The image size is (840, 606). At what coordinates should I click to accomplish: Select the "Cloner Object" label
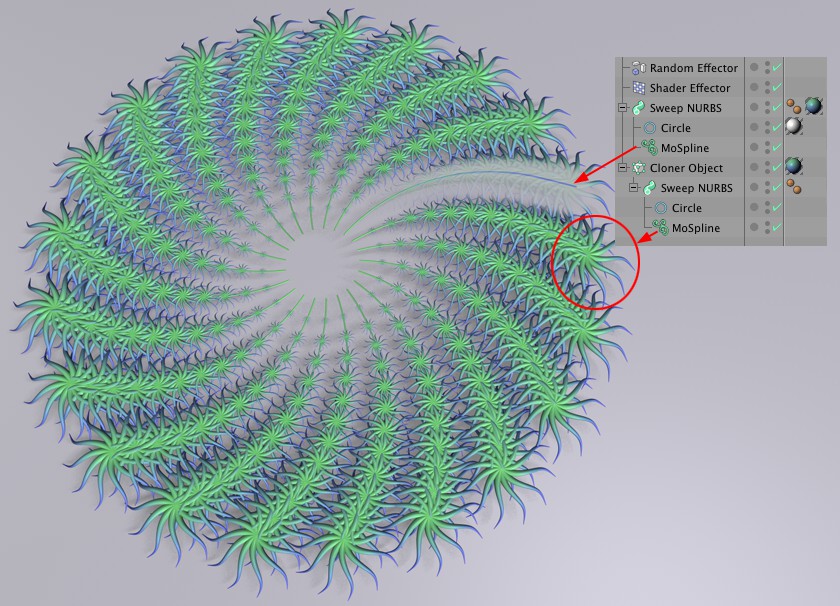[x=686, y=168]
